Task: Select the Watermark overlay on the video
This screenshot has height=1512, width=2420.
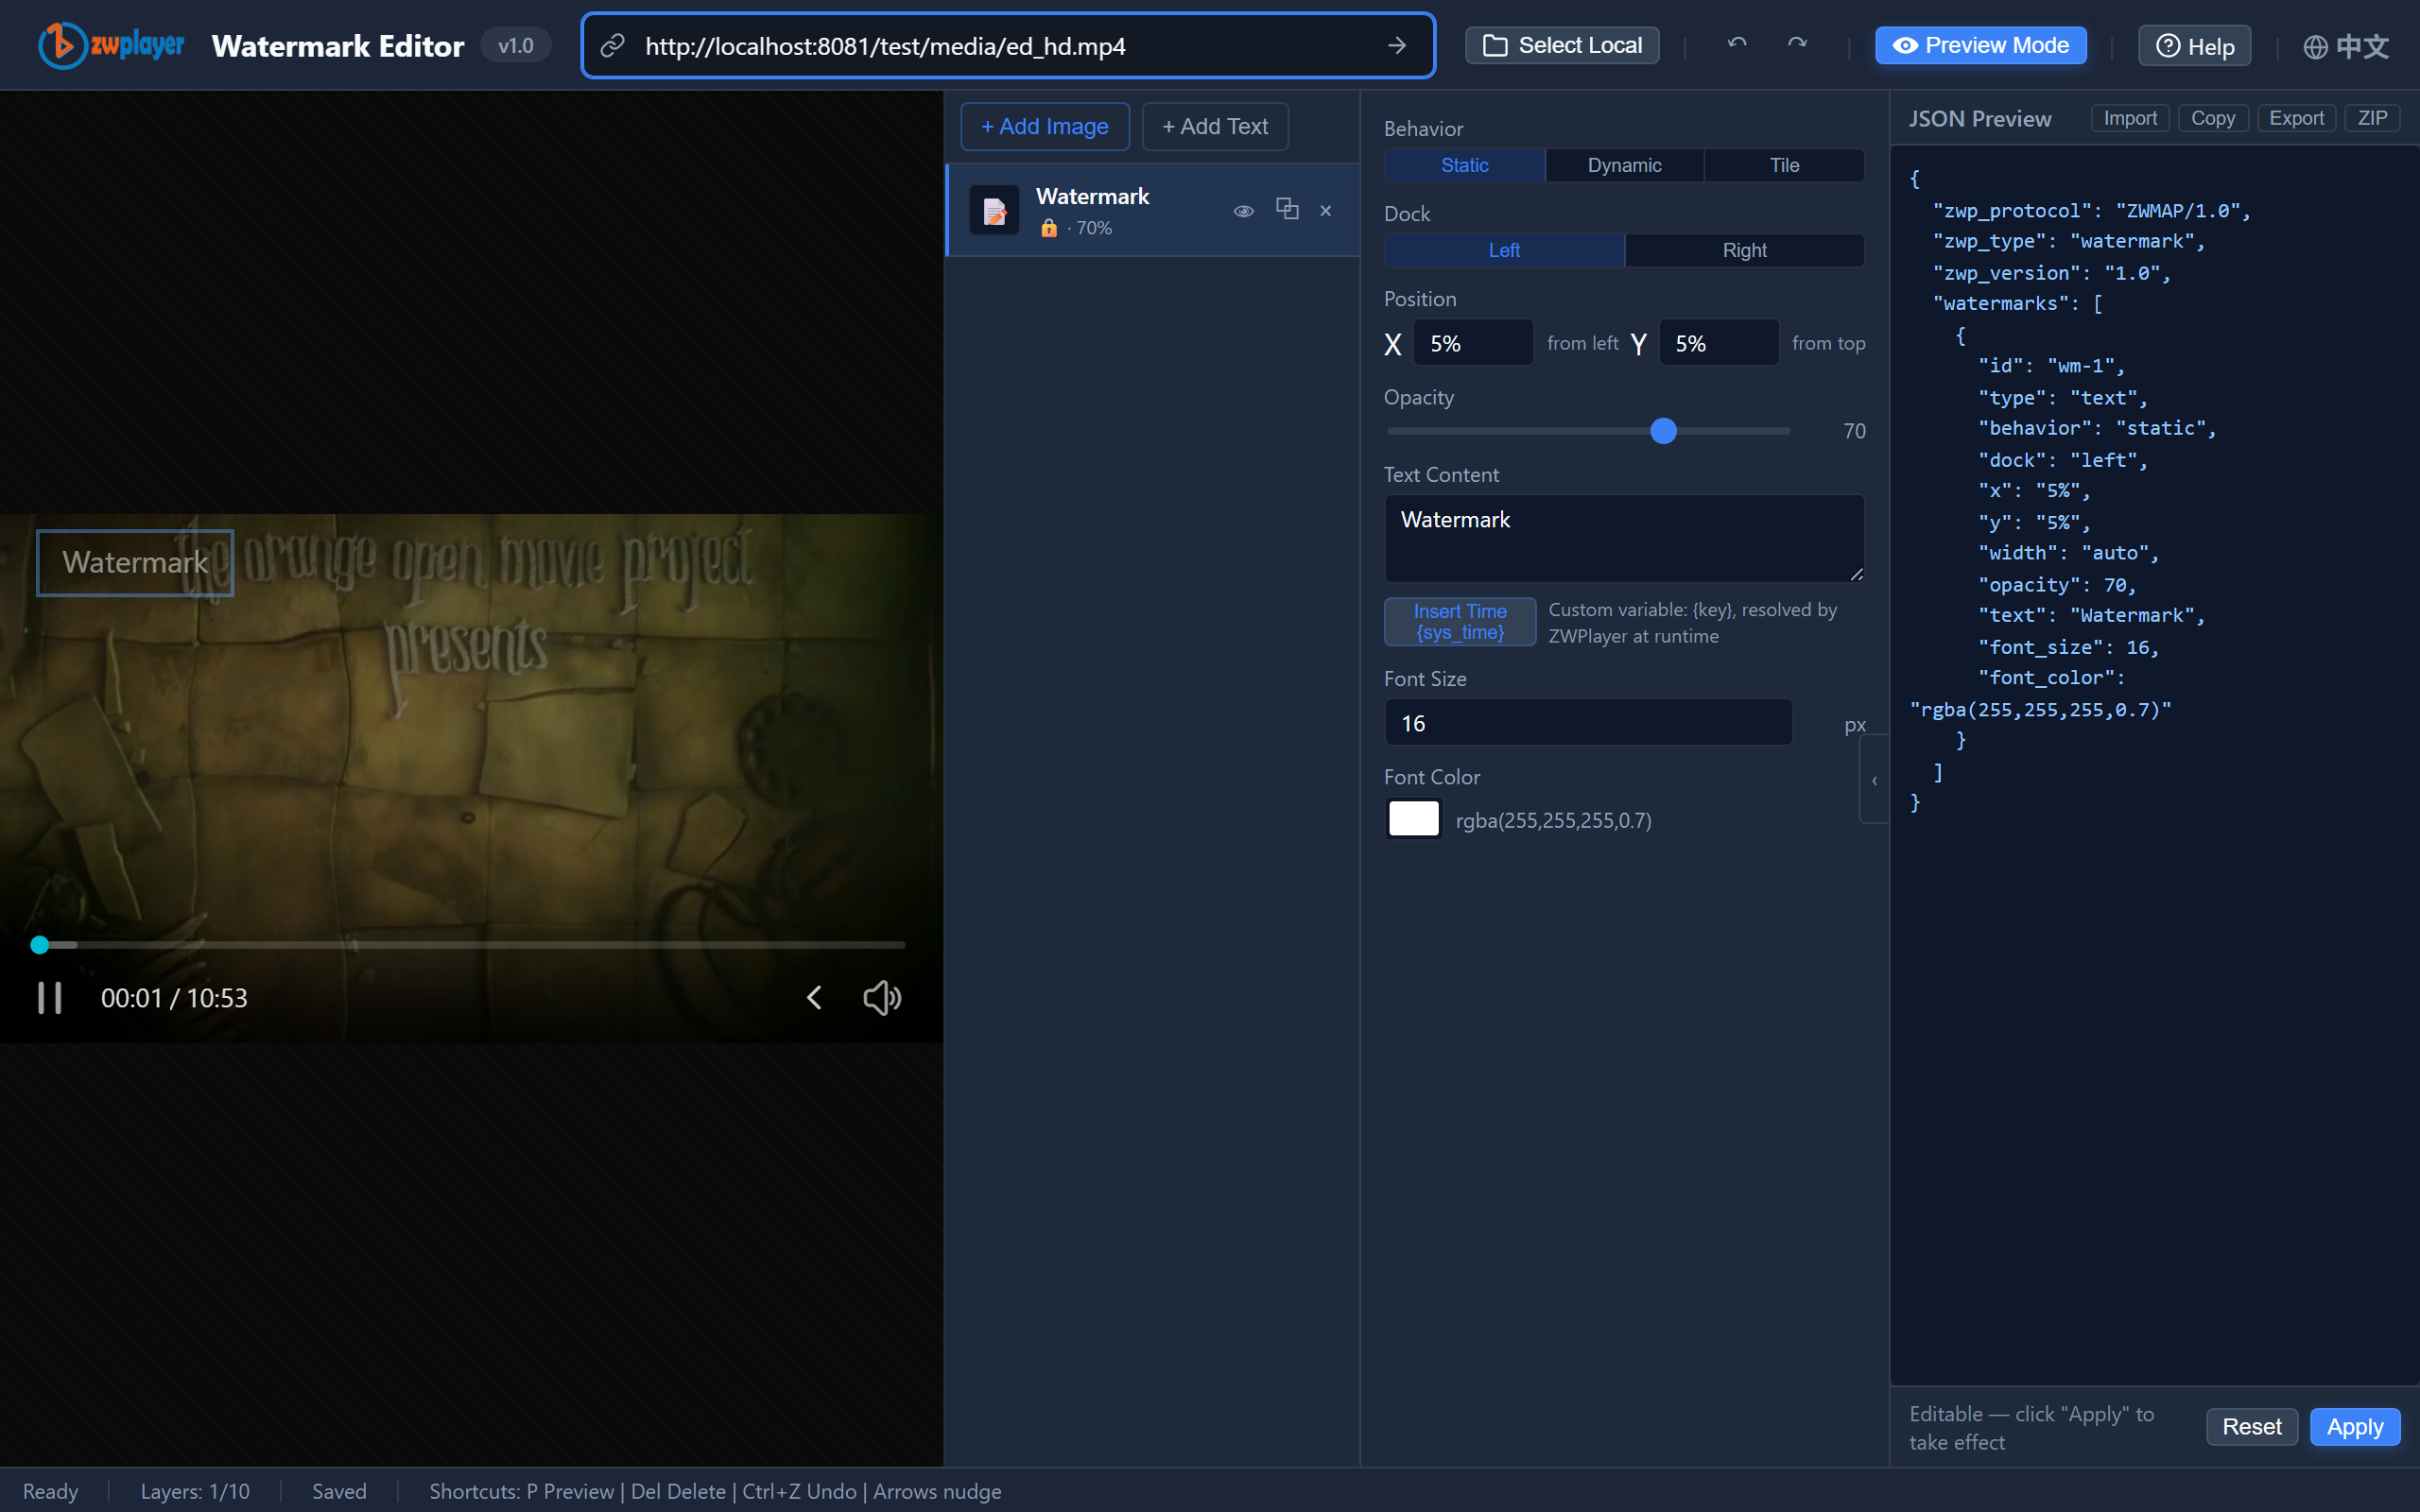Action: (135, 562)
